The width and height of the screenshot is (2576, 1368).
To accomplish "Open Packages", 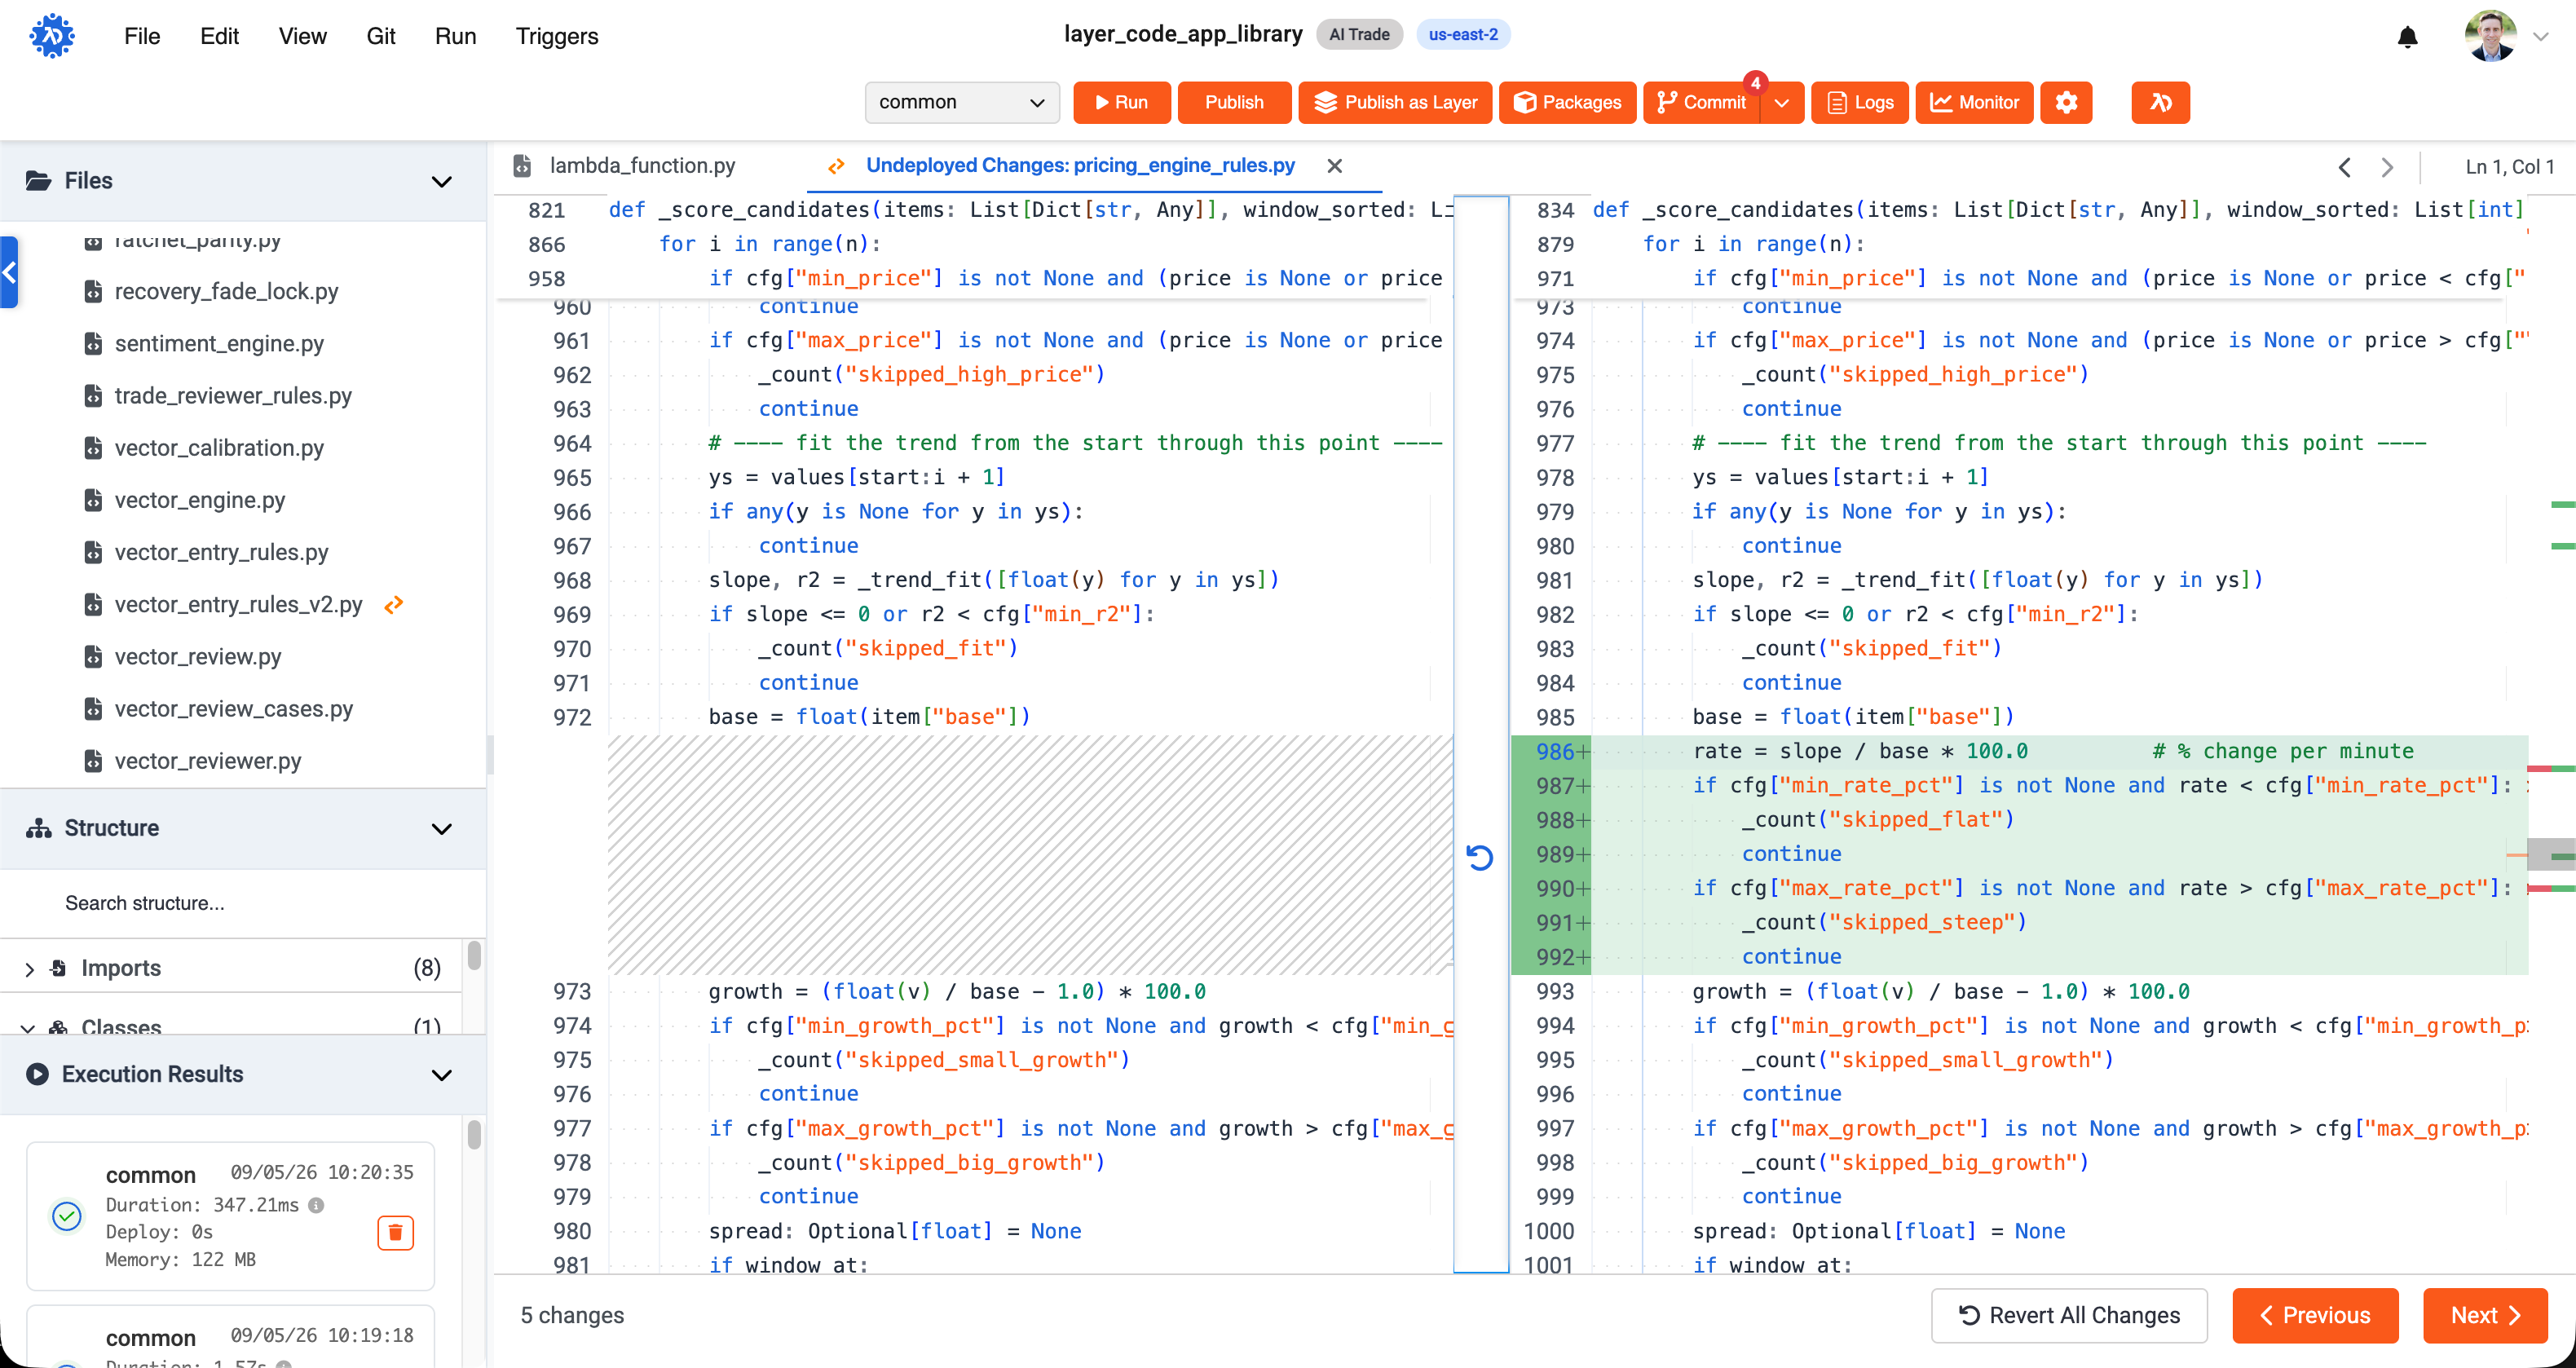I will tap(1567, 102).
